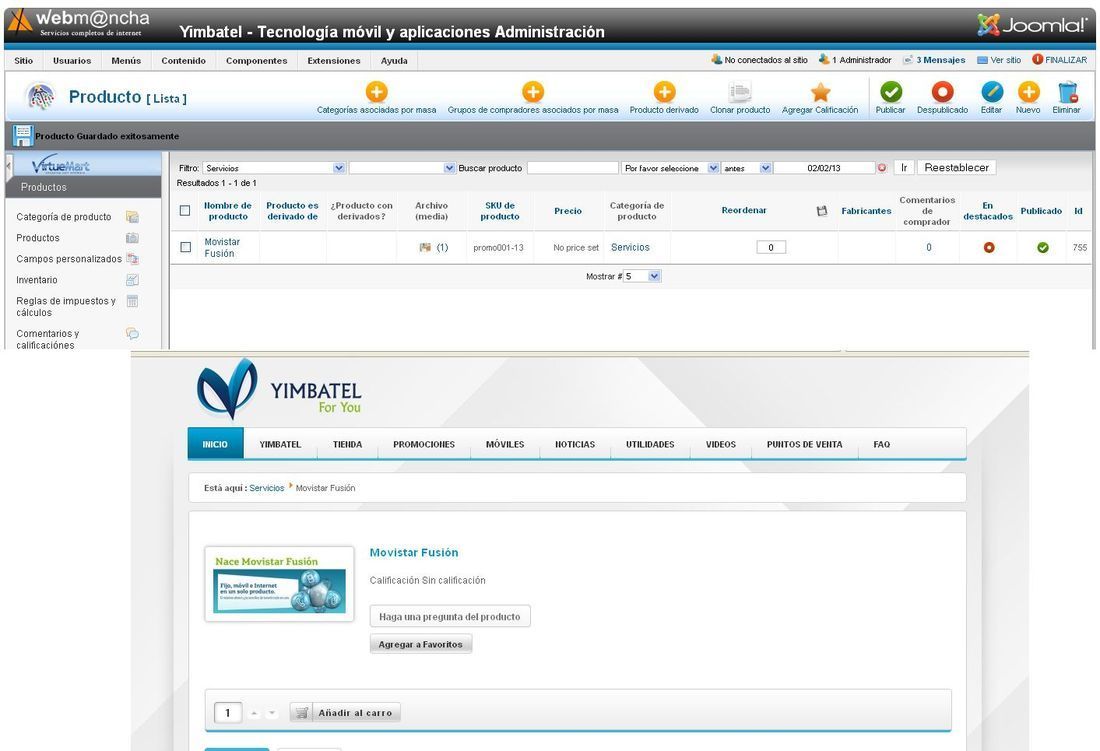Increase quantity with up stepper arrow
Screen dimensions: 1100x751
pyautogui.click(x=254, y=714)
